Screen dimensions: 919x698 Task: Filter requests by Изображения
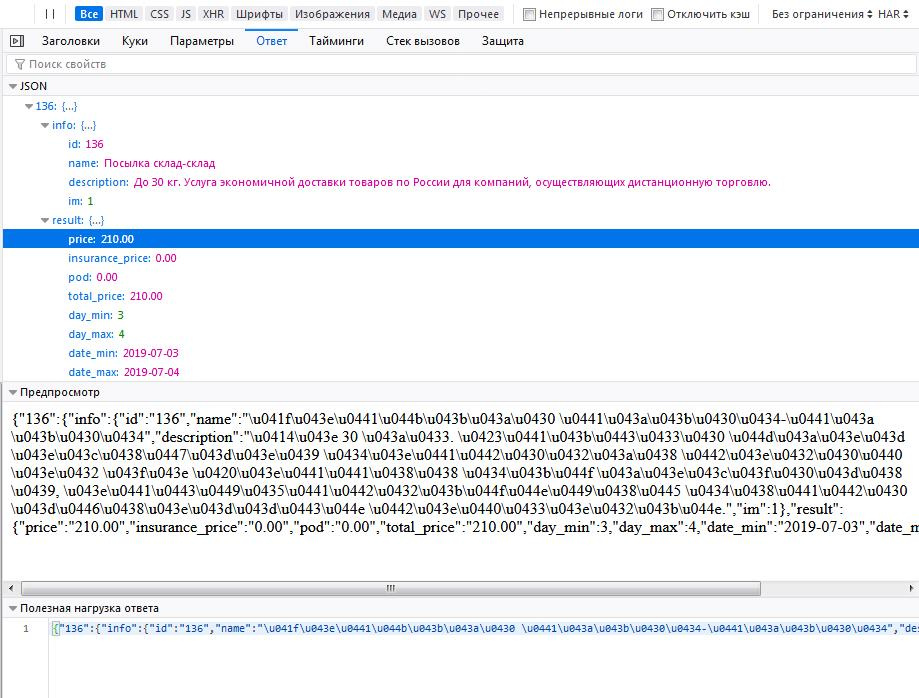[x=332, y=13]
